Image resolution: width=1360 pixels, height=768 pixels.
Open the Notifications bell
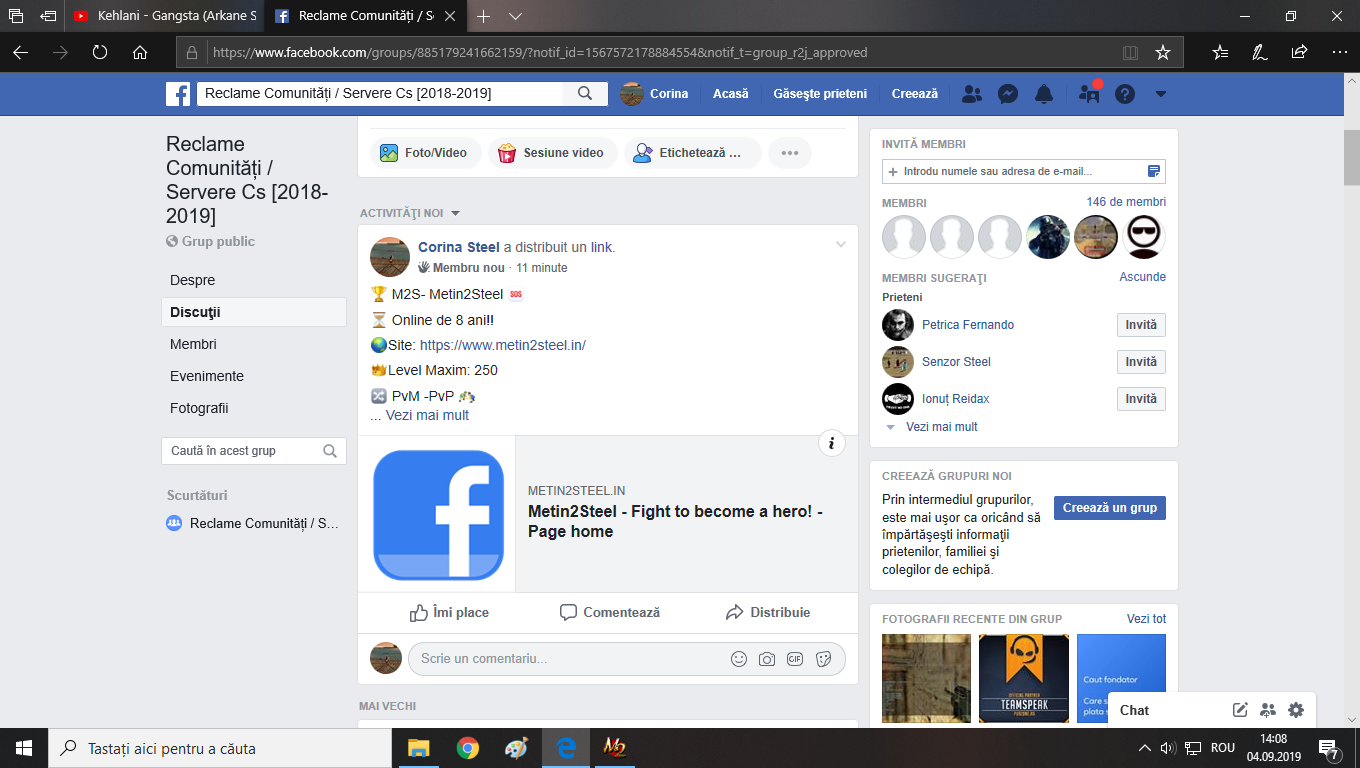coord(1044,94)
